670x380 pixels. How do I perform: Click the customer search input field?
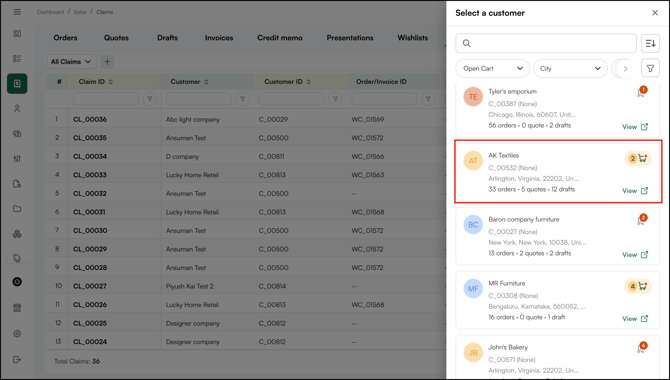point(546,43)
